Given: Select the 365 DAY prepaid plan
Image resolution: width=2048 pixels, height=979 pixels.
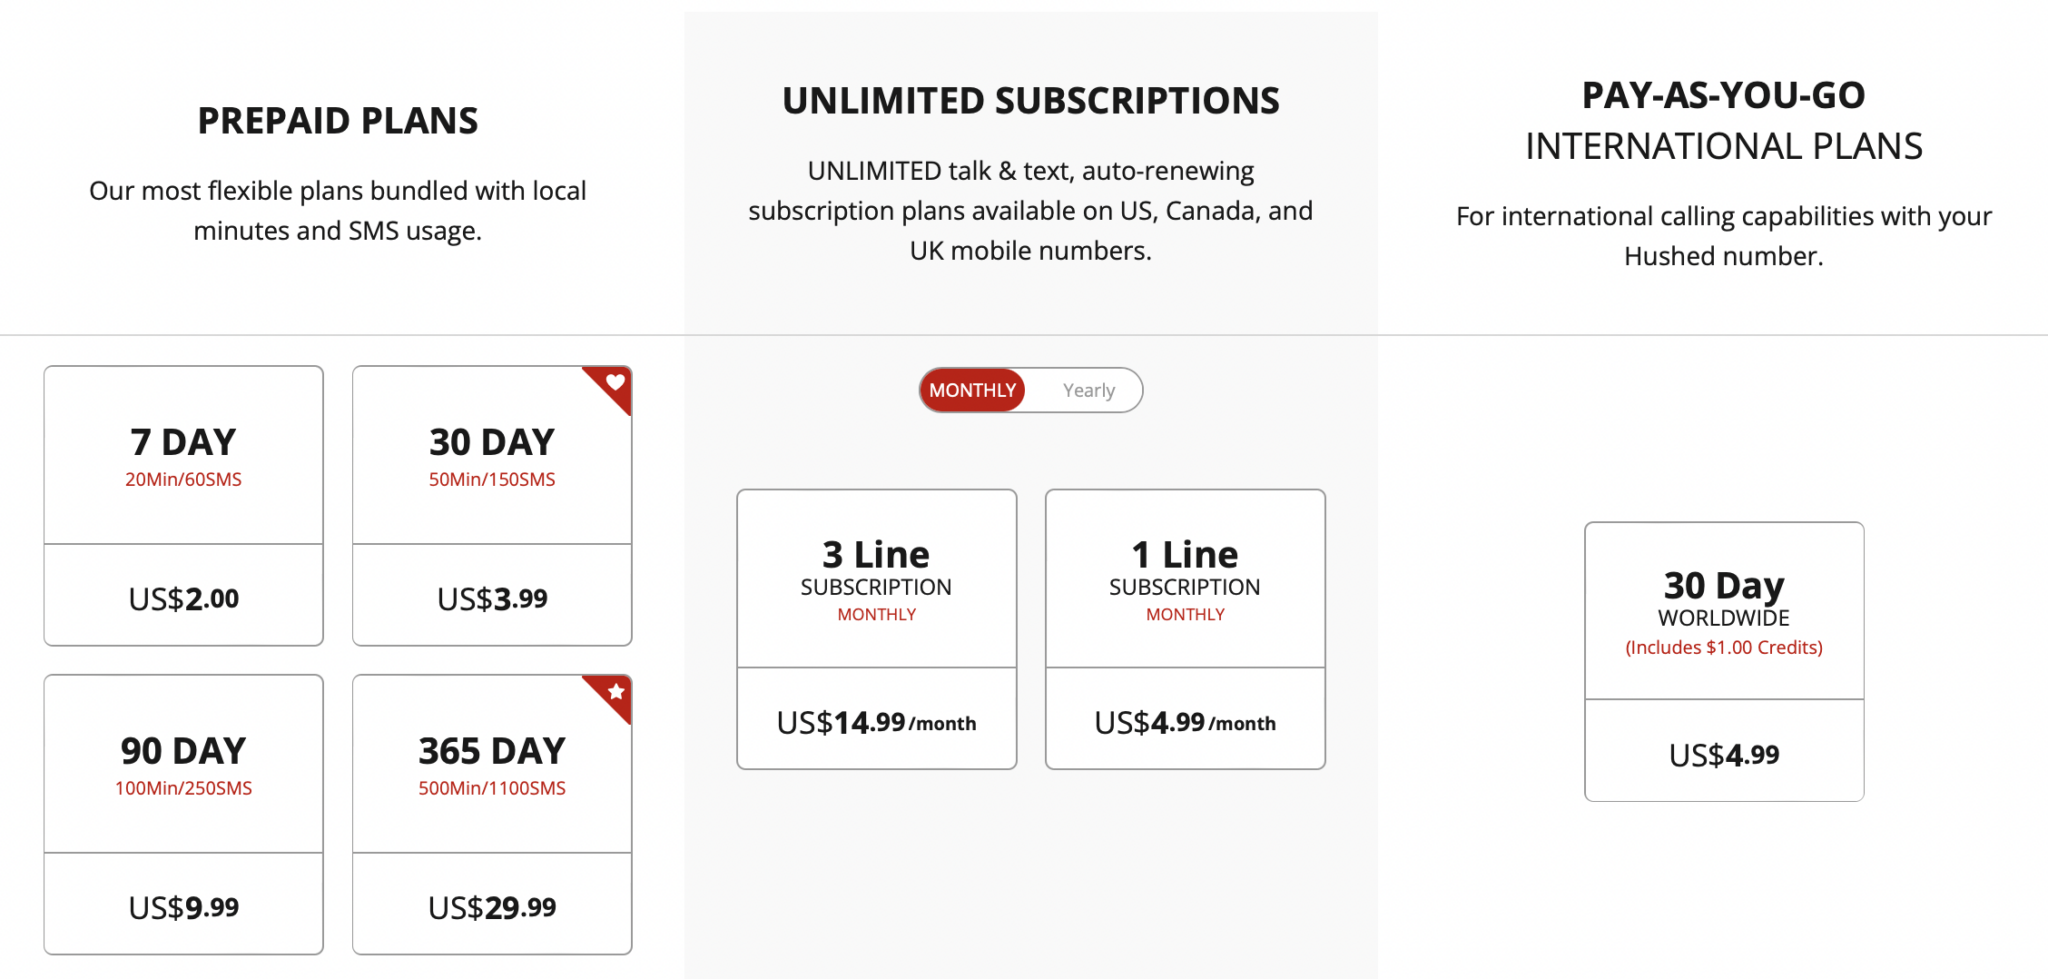Looking at the screenshot, I should tap(491, 765).
